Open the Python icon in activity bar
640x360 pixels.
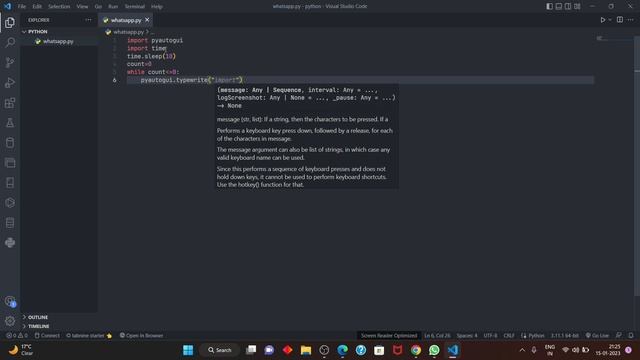point(10,242)
